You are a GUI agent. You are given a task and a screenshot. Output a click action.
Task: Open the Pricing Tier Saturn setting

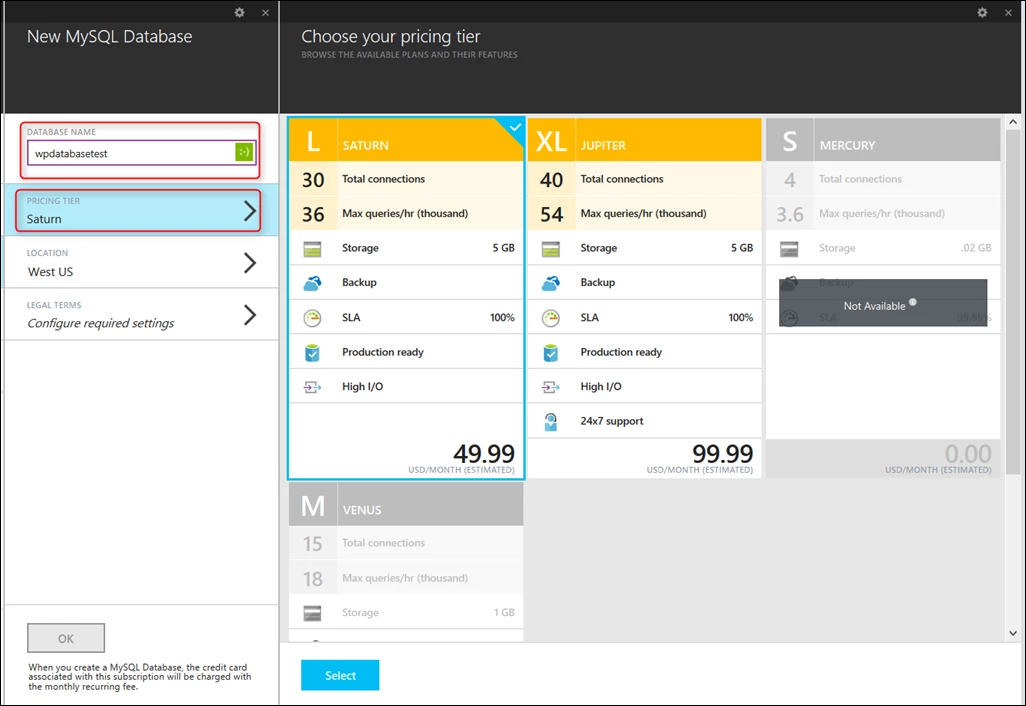(x=141, y=211)
